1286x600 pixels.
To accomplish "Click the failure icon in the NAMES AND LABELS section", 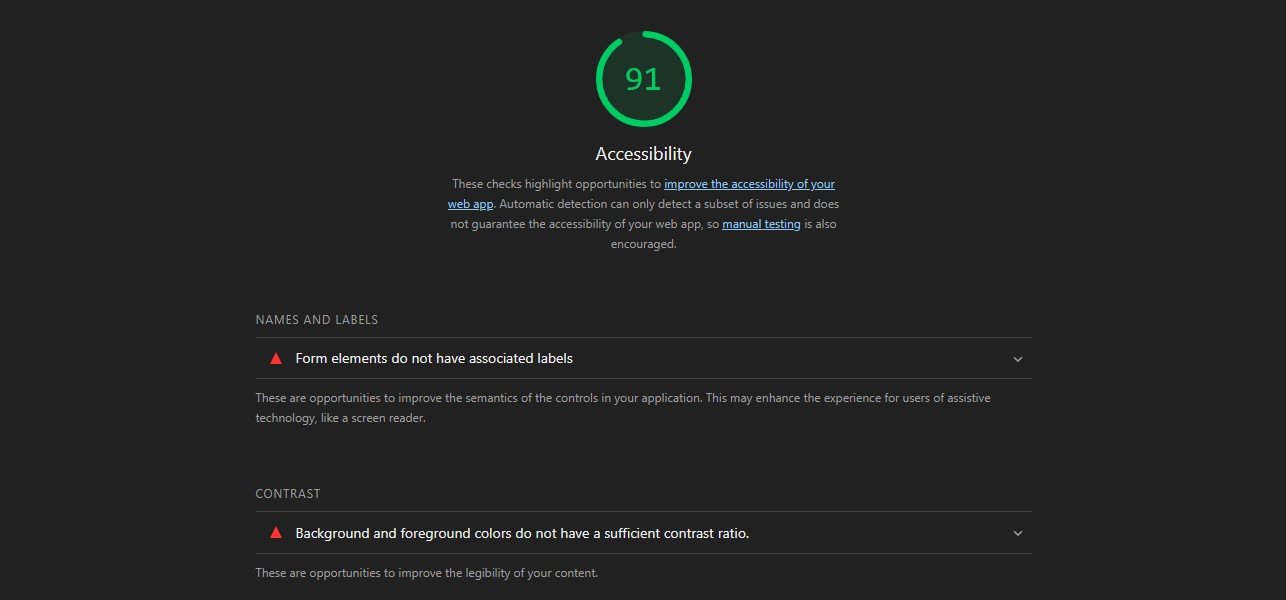I will point(274,358).
